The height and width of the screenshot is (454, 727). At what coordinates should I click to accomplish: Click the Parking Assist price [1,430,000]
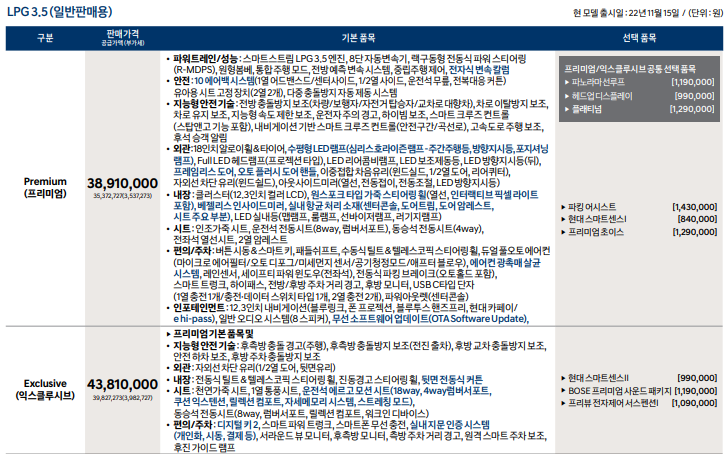tap(695, 207)
